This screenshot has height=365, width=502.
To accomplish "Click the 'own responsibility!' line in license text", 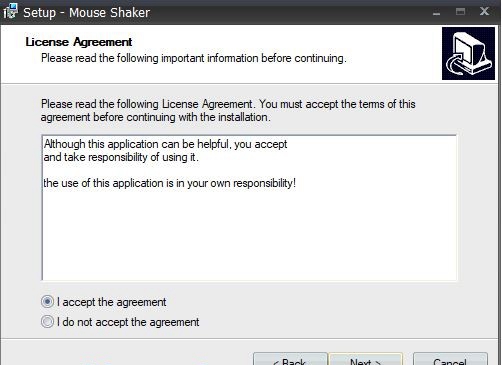I will (x=170, y=183).
